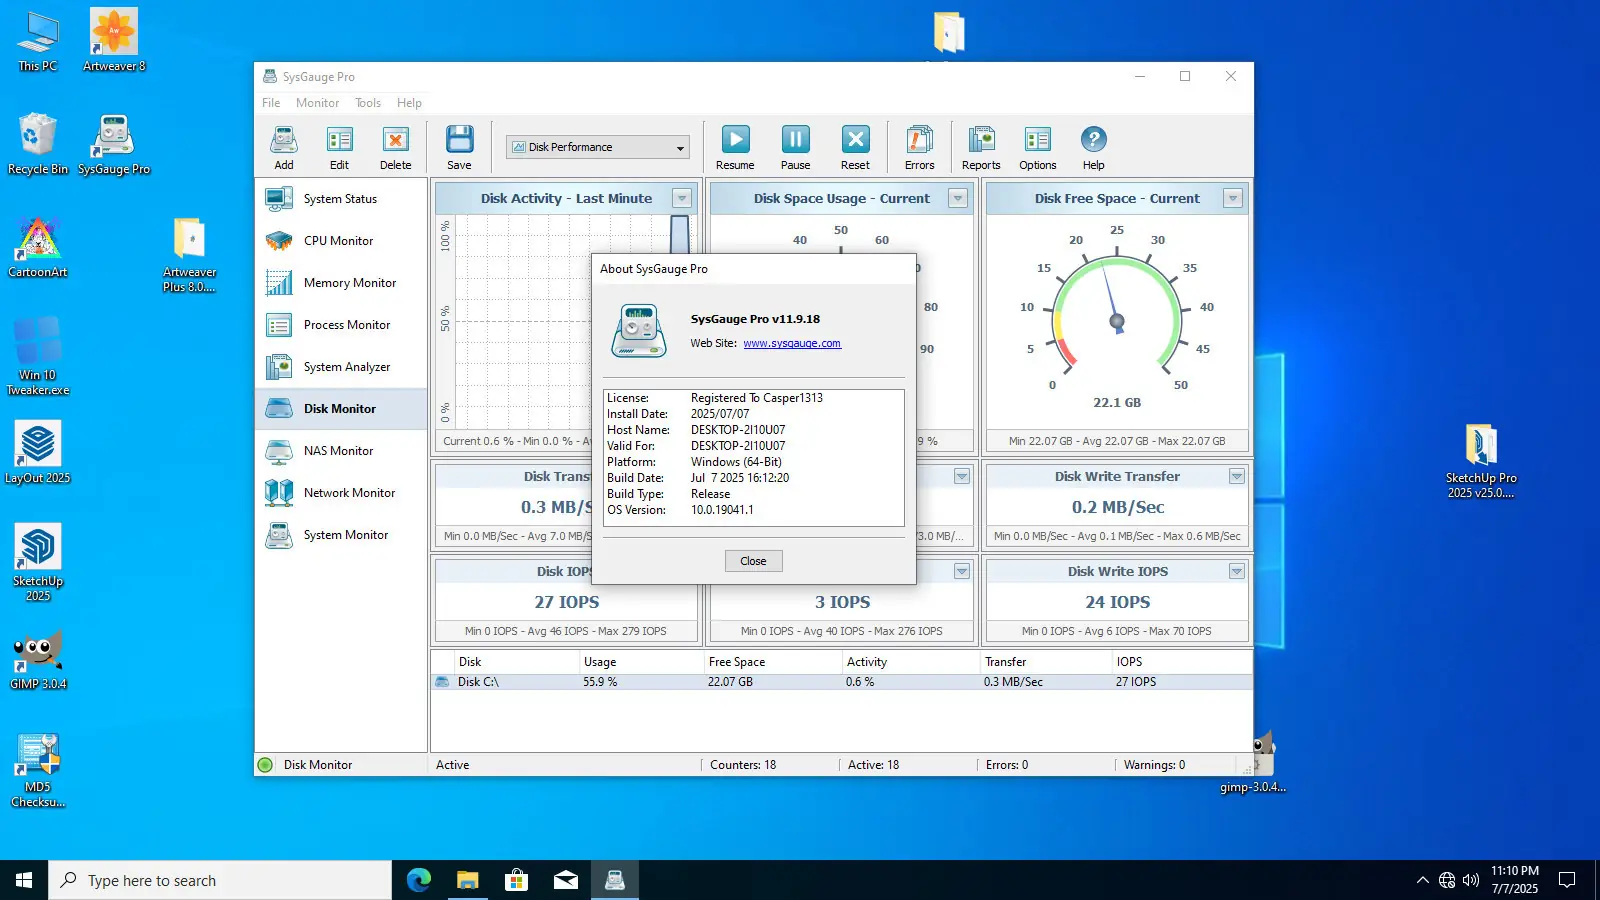
Task: Open Reports from the toolbar
Action: point(981,147)
